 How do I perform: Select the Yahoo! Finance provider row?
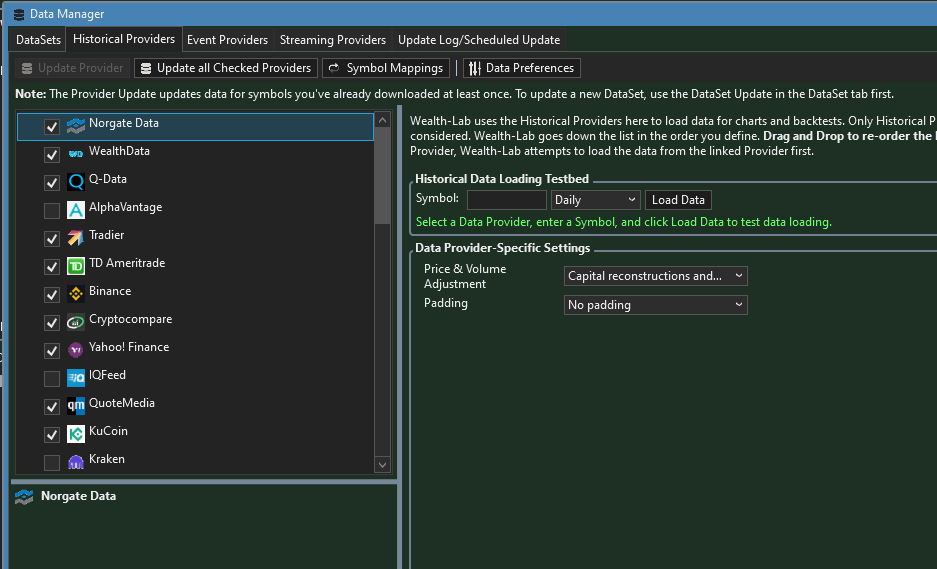coord(195,350)
